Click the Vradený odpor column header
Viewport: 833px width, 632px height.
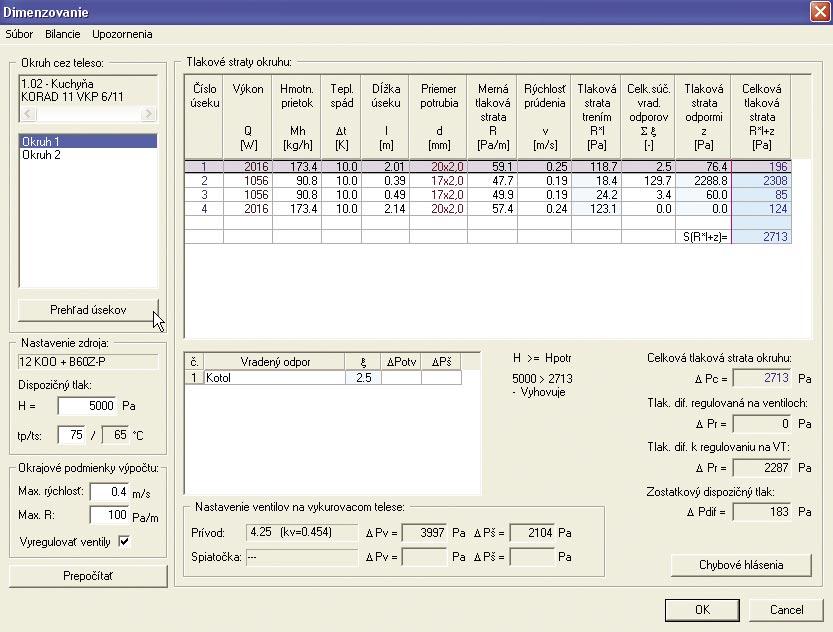tap(275, 362)
